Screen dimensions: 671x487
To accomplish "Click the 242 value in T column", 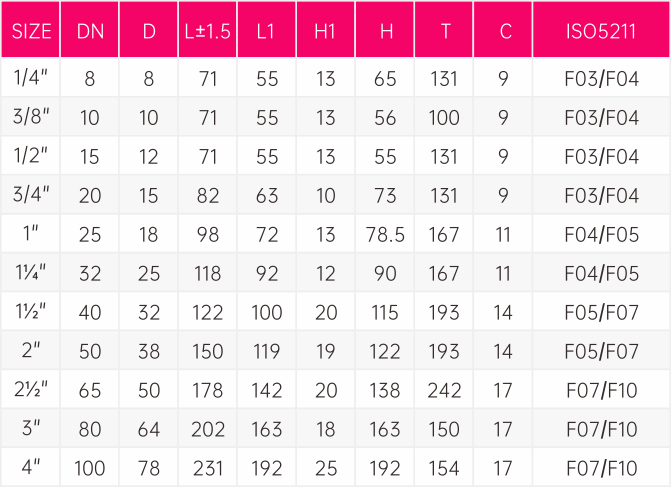I will coord(444,389).
